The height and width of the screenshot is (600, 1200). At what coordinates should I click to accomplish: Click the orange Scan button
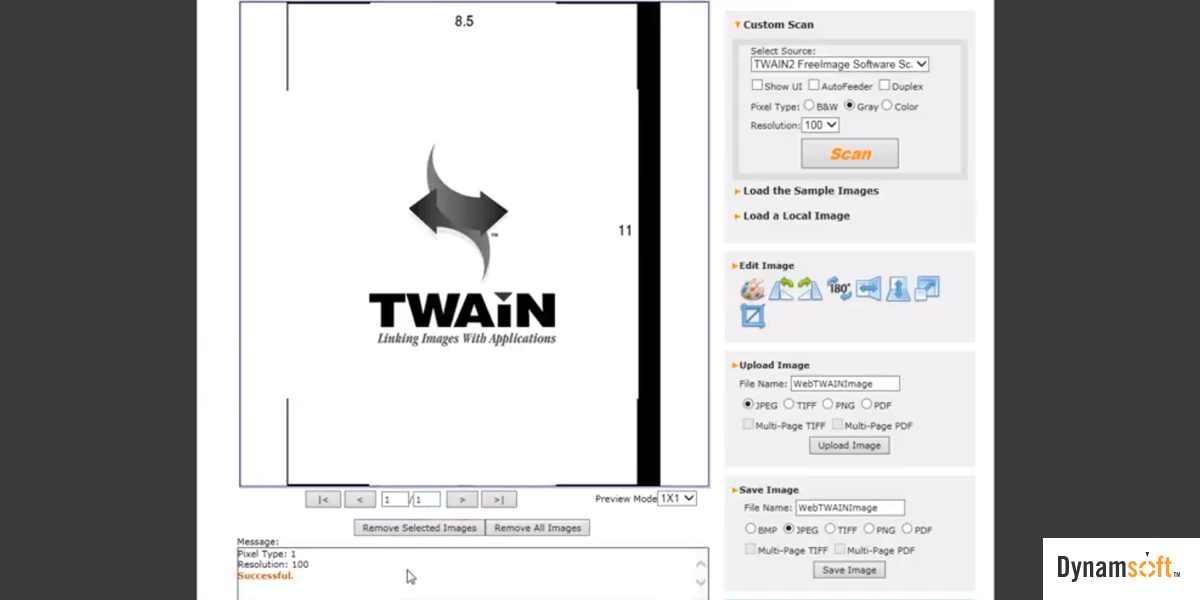[x=849, y=154]
